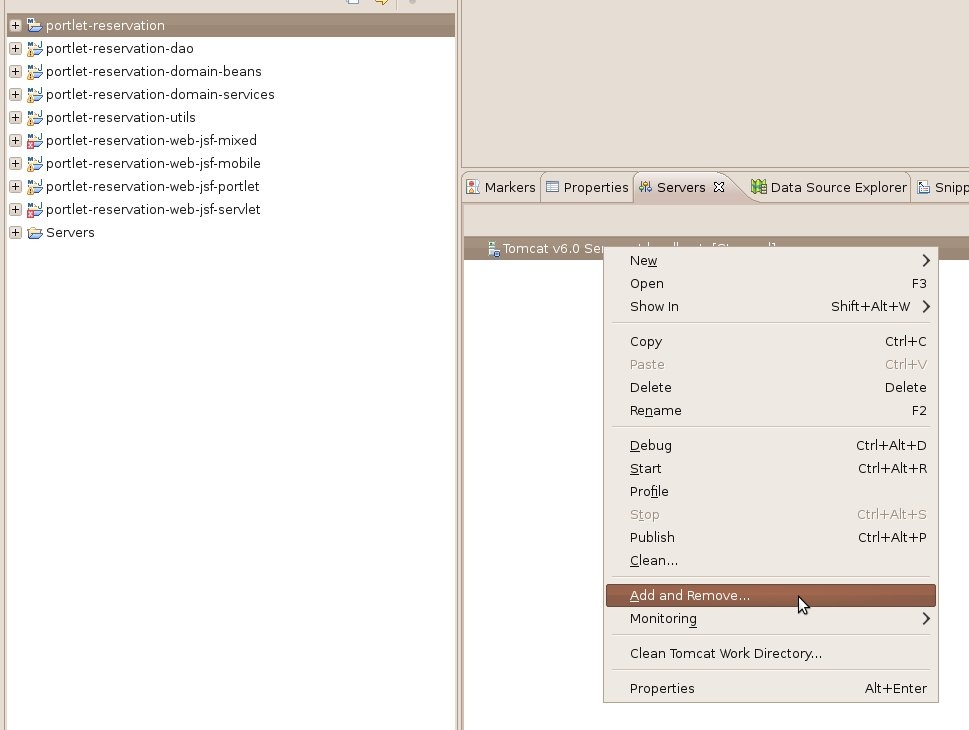969x730 pixels.
Task: Close the Servers view tab
Action: 718,187
